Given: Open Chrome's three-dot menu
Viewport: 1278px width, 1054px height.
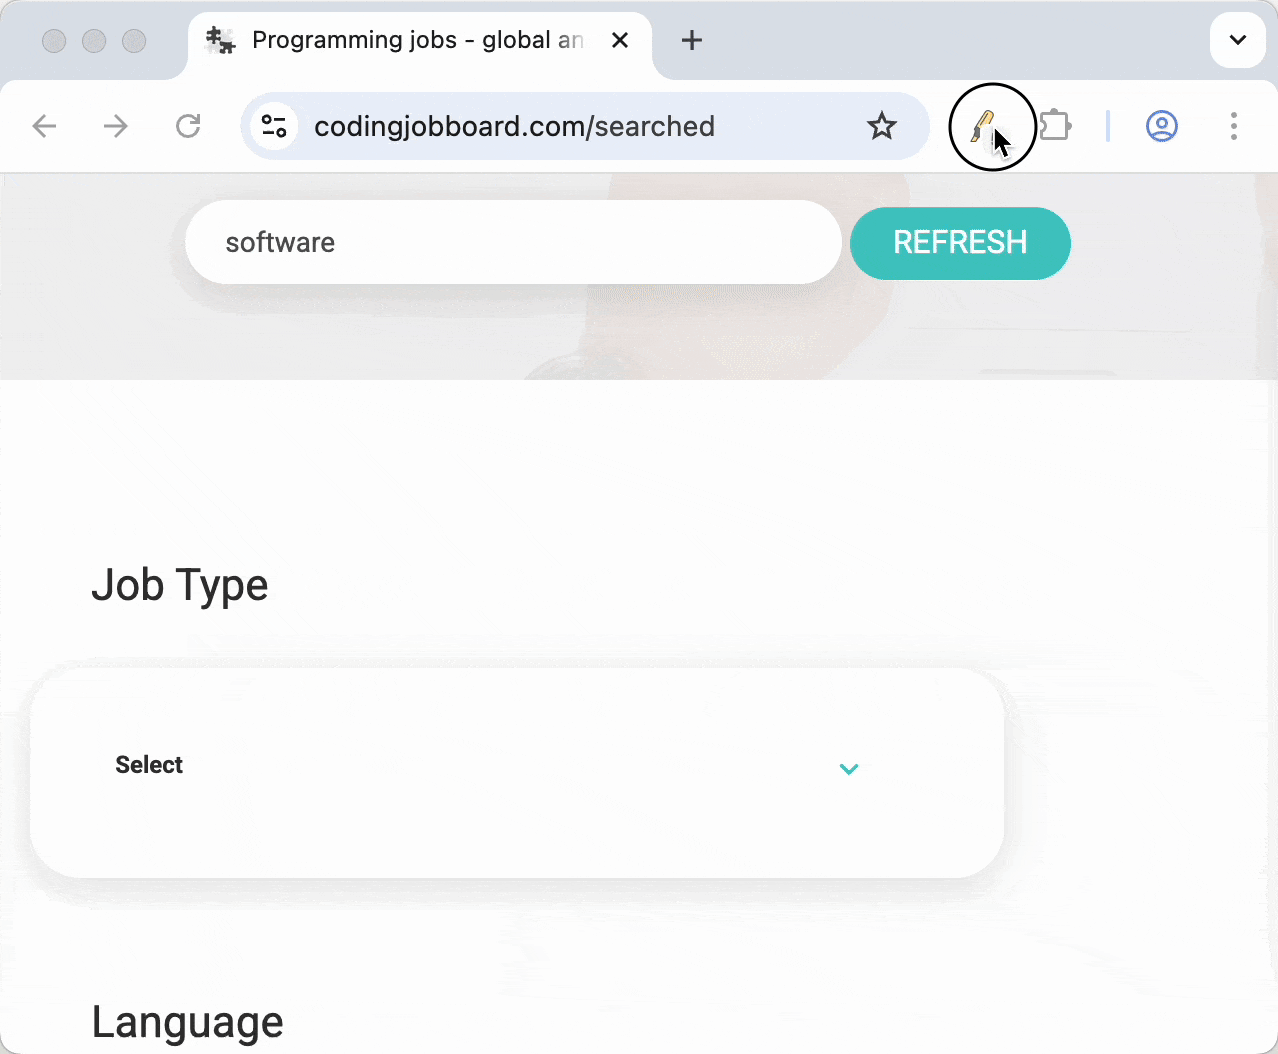Looking at the screenshot, I should (x=1233, y=126).
